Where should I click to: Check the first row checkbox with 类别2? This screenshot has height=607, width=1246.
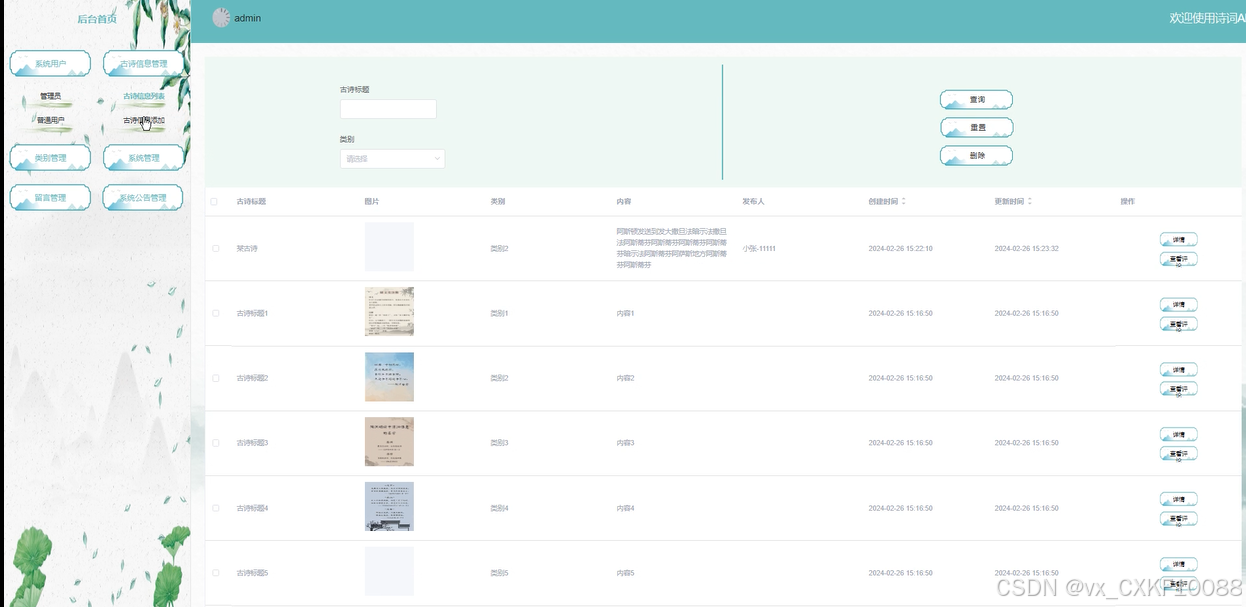pyautogui.click(x=215, y=248)
